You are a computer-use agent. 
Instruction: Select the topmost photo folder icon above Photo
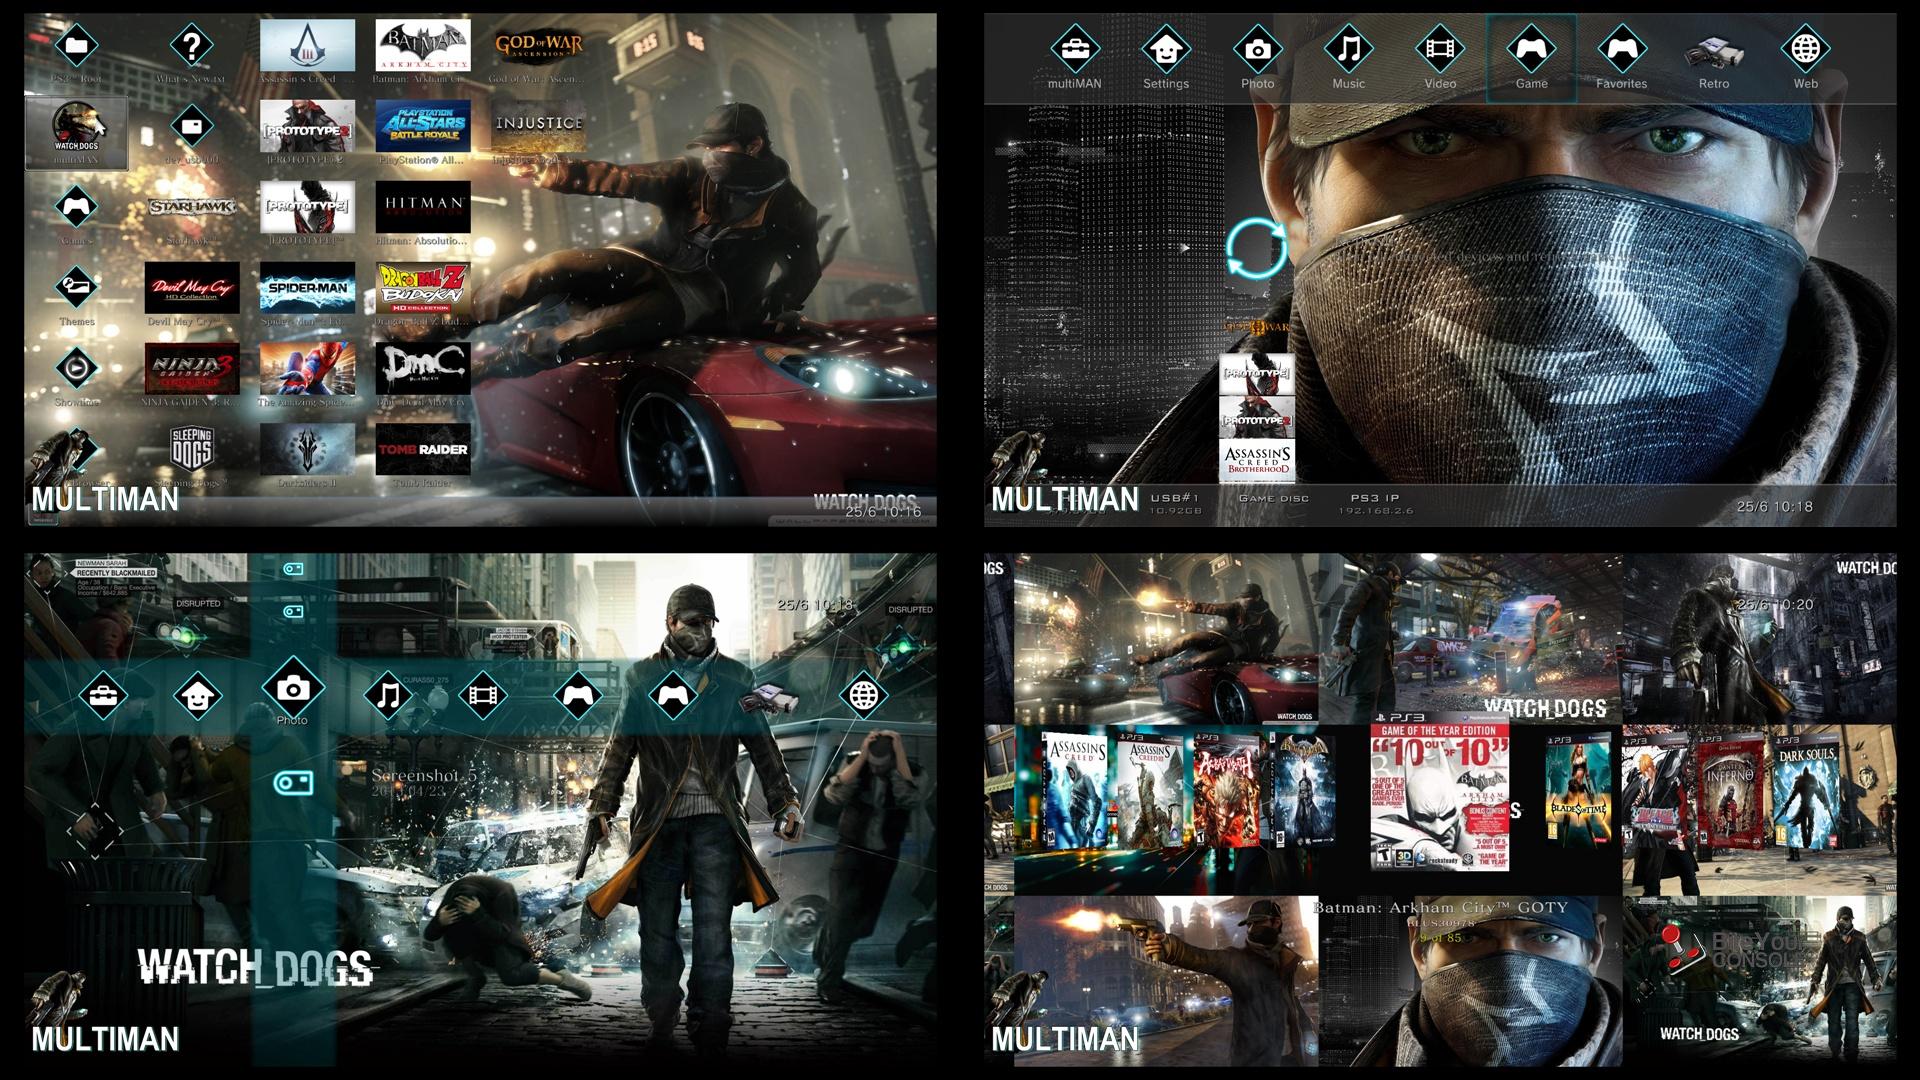[293, 569]
